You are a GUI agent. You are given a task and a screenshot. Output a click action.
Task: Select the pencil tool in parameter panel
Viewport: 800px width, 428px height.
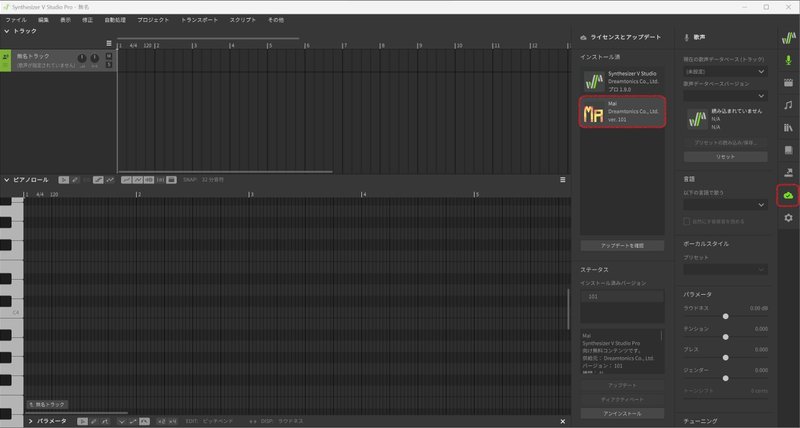[93, 421]
